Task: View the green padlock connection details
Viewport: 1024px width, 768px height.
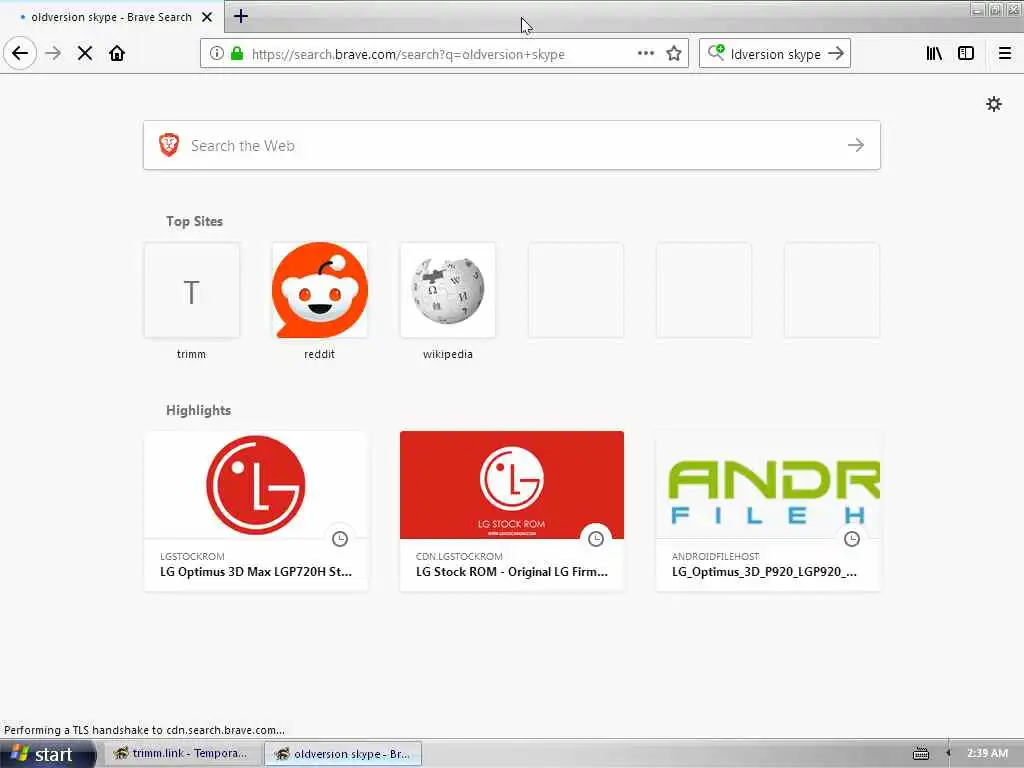Action: [x=237, y=54]
